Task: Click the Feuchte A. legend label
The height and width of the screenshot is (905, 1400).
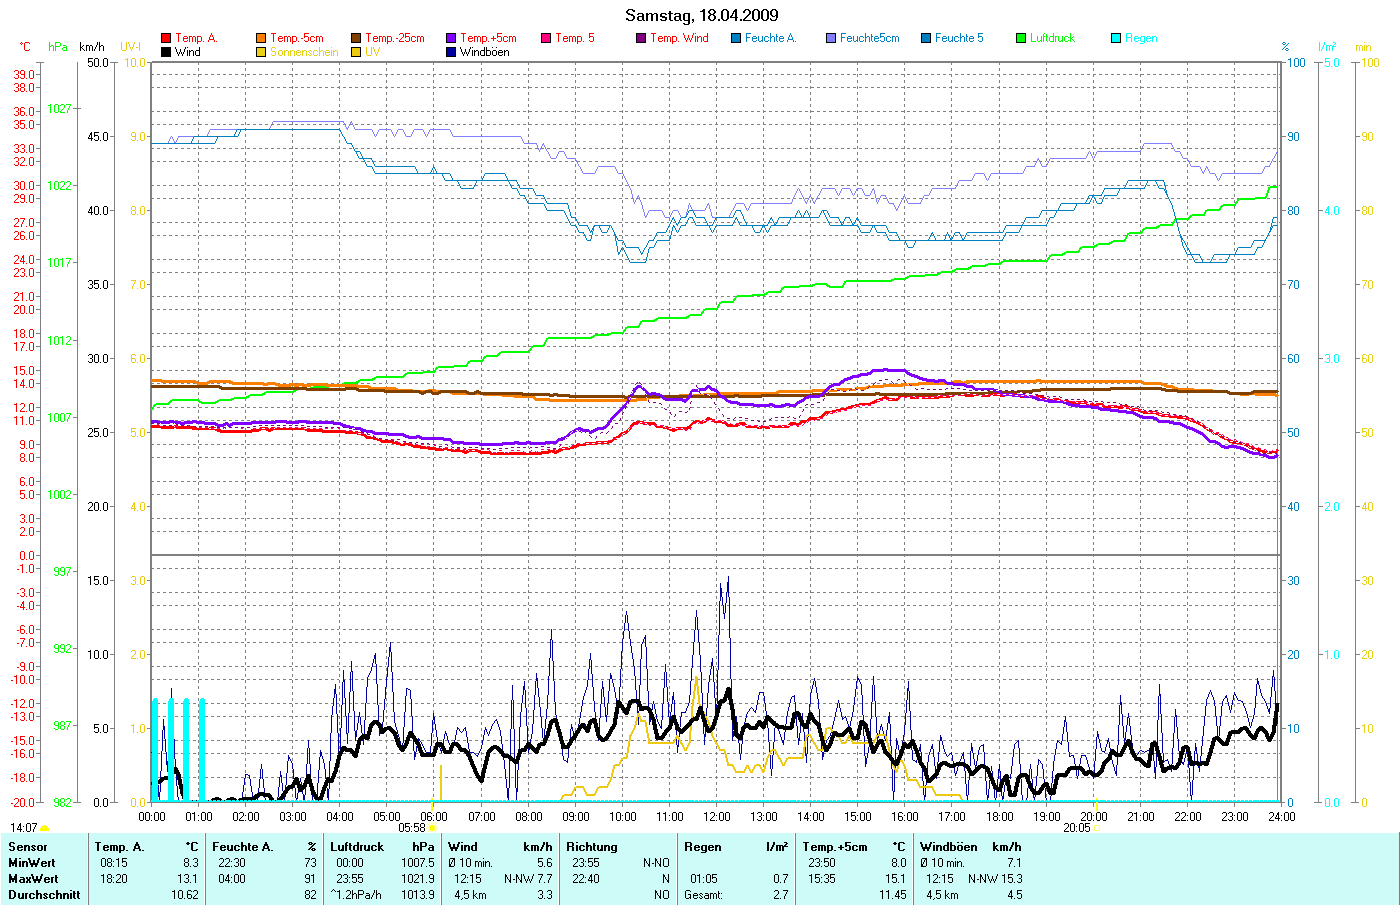Action: click(770, 38)
